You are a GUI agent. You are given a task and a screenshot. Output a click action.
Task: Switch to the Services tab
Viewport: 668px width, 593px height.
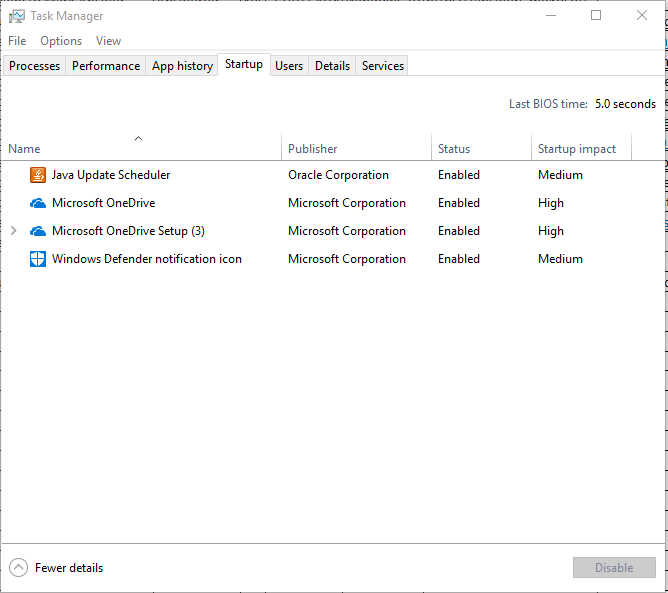(x=383, y=66)
